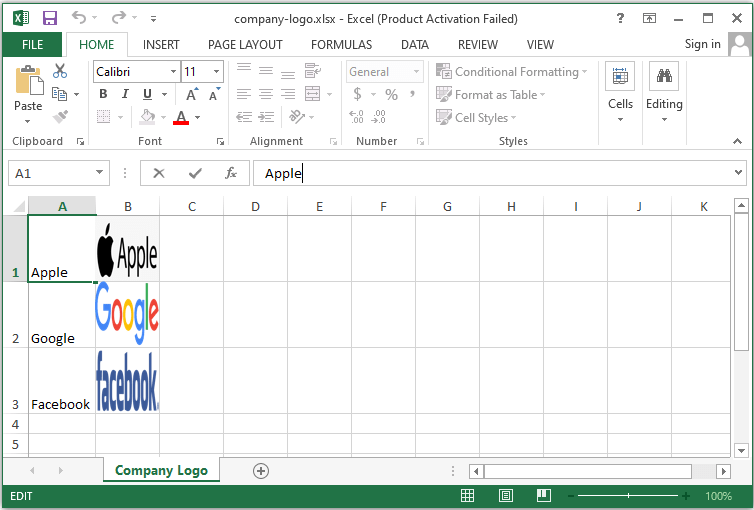Click Increase Font Size icon

coord(192,94)
